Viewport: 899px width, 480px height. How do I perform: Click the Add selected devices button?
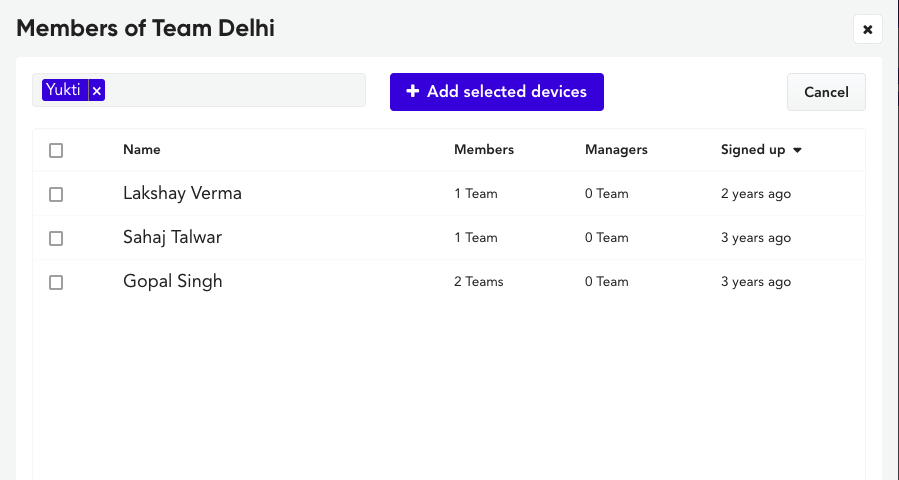[x=497, y=92]
